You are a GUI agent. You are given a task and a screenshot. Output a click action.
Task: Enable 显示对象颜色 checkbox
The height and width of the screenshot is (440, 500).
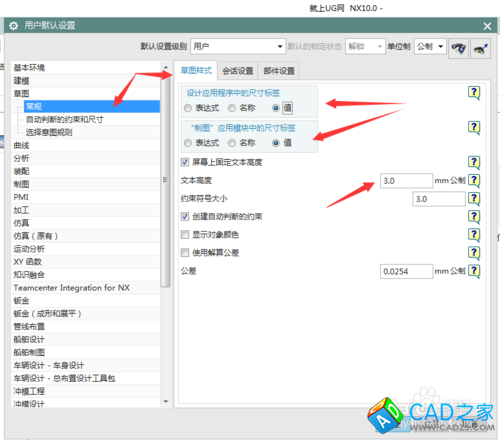(185, 235)
